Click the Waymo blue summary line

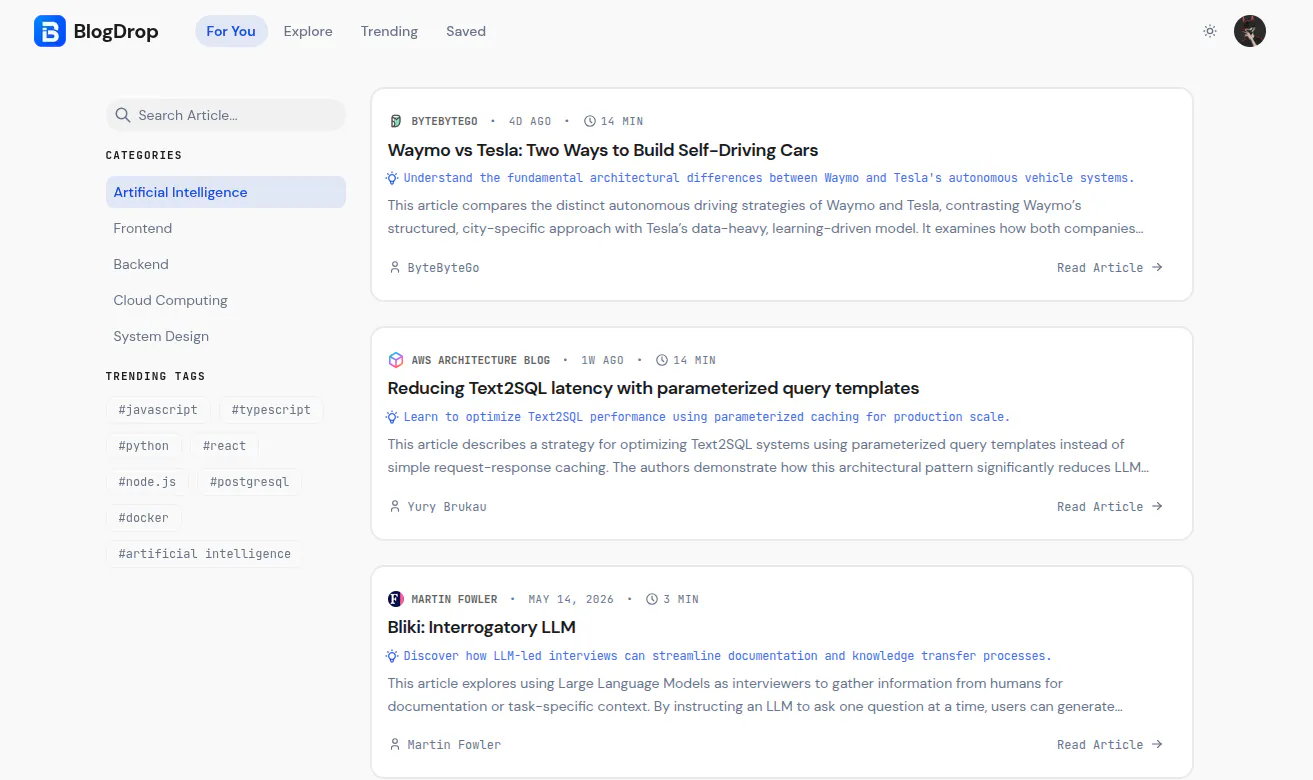pyautogui.click(x=769, y=178)
